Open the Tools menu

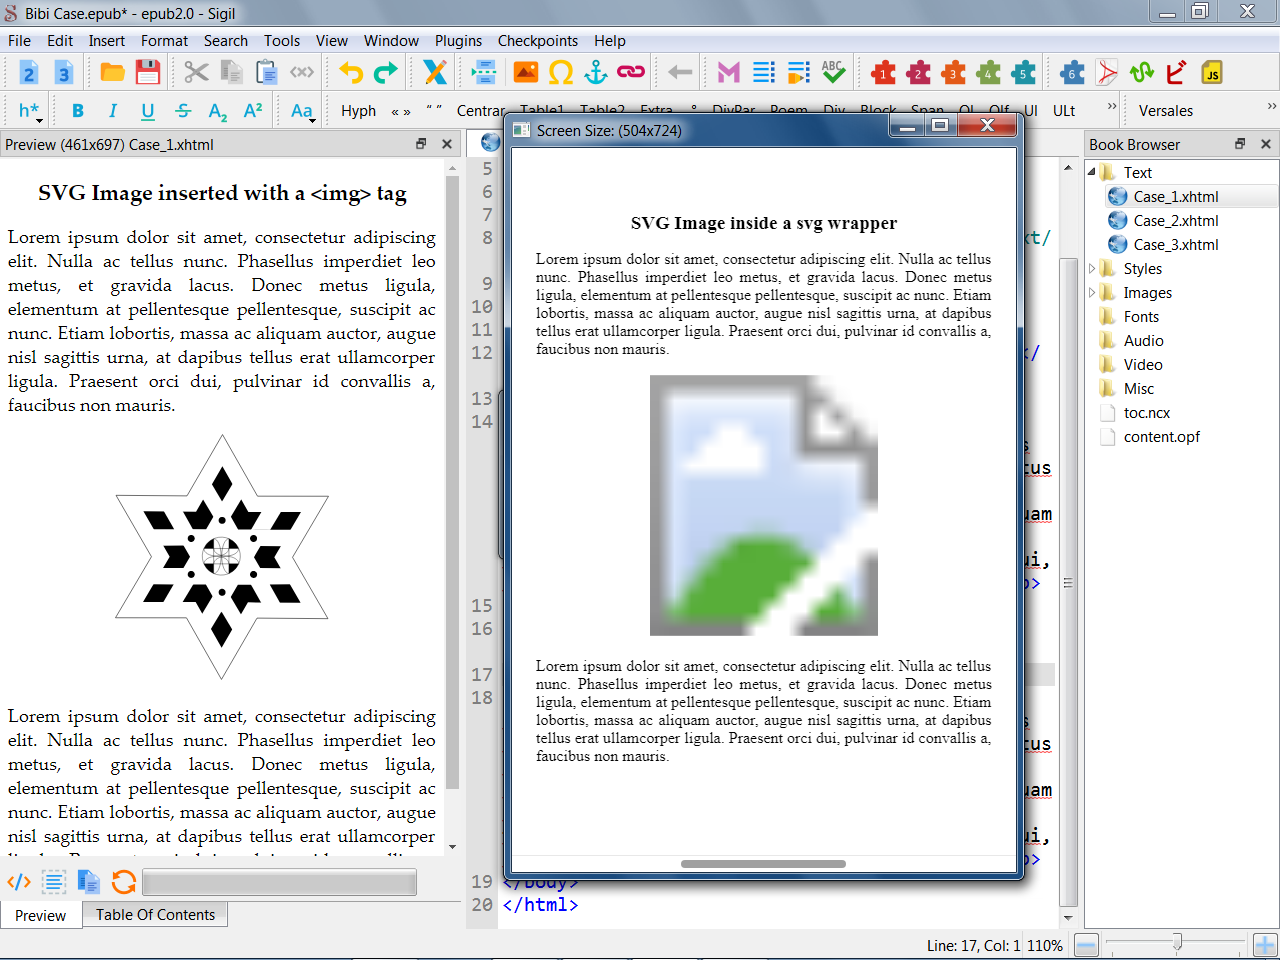(x=282, y=41)
